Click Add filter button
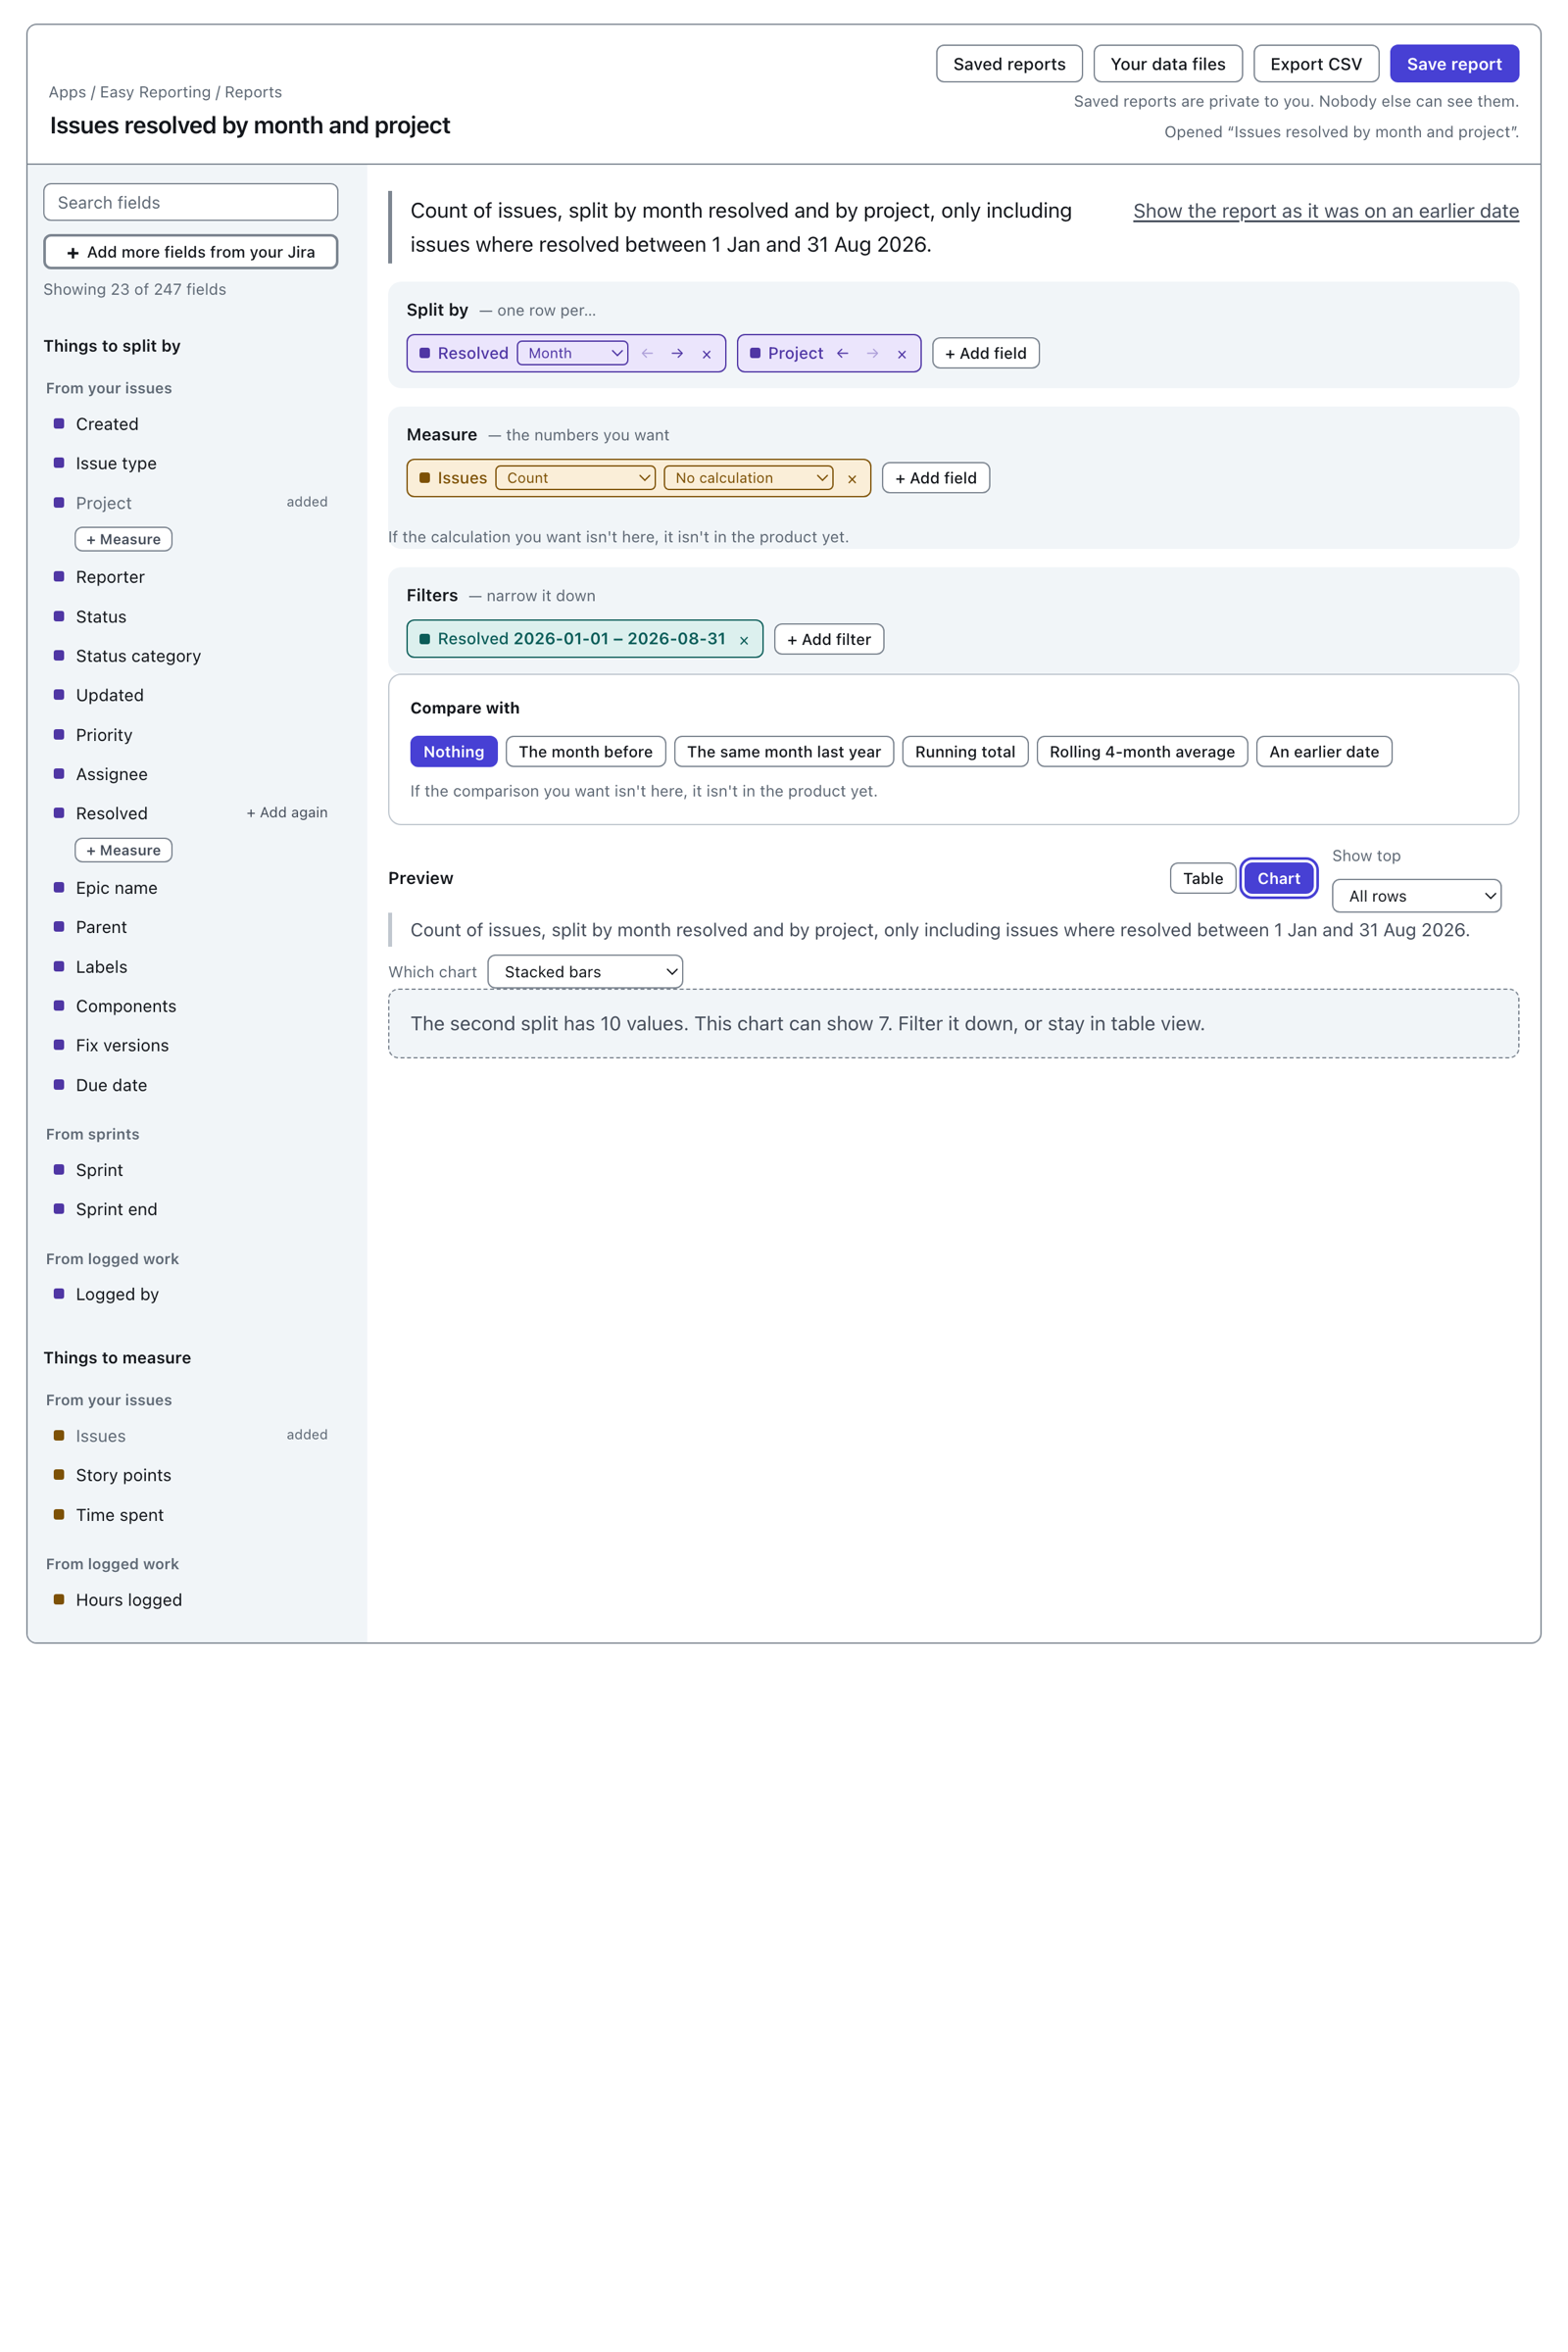This screenshot has width=1568, height=2352. pos(828,639)
